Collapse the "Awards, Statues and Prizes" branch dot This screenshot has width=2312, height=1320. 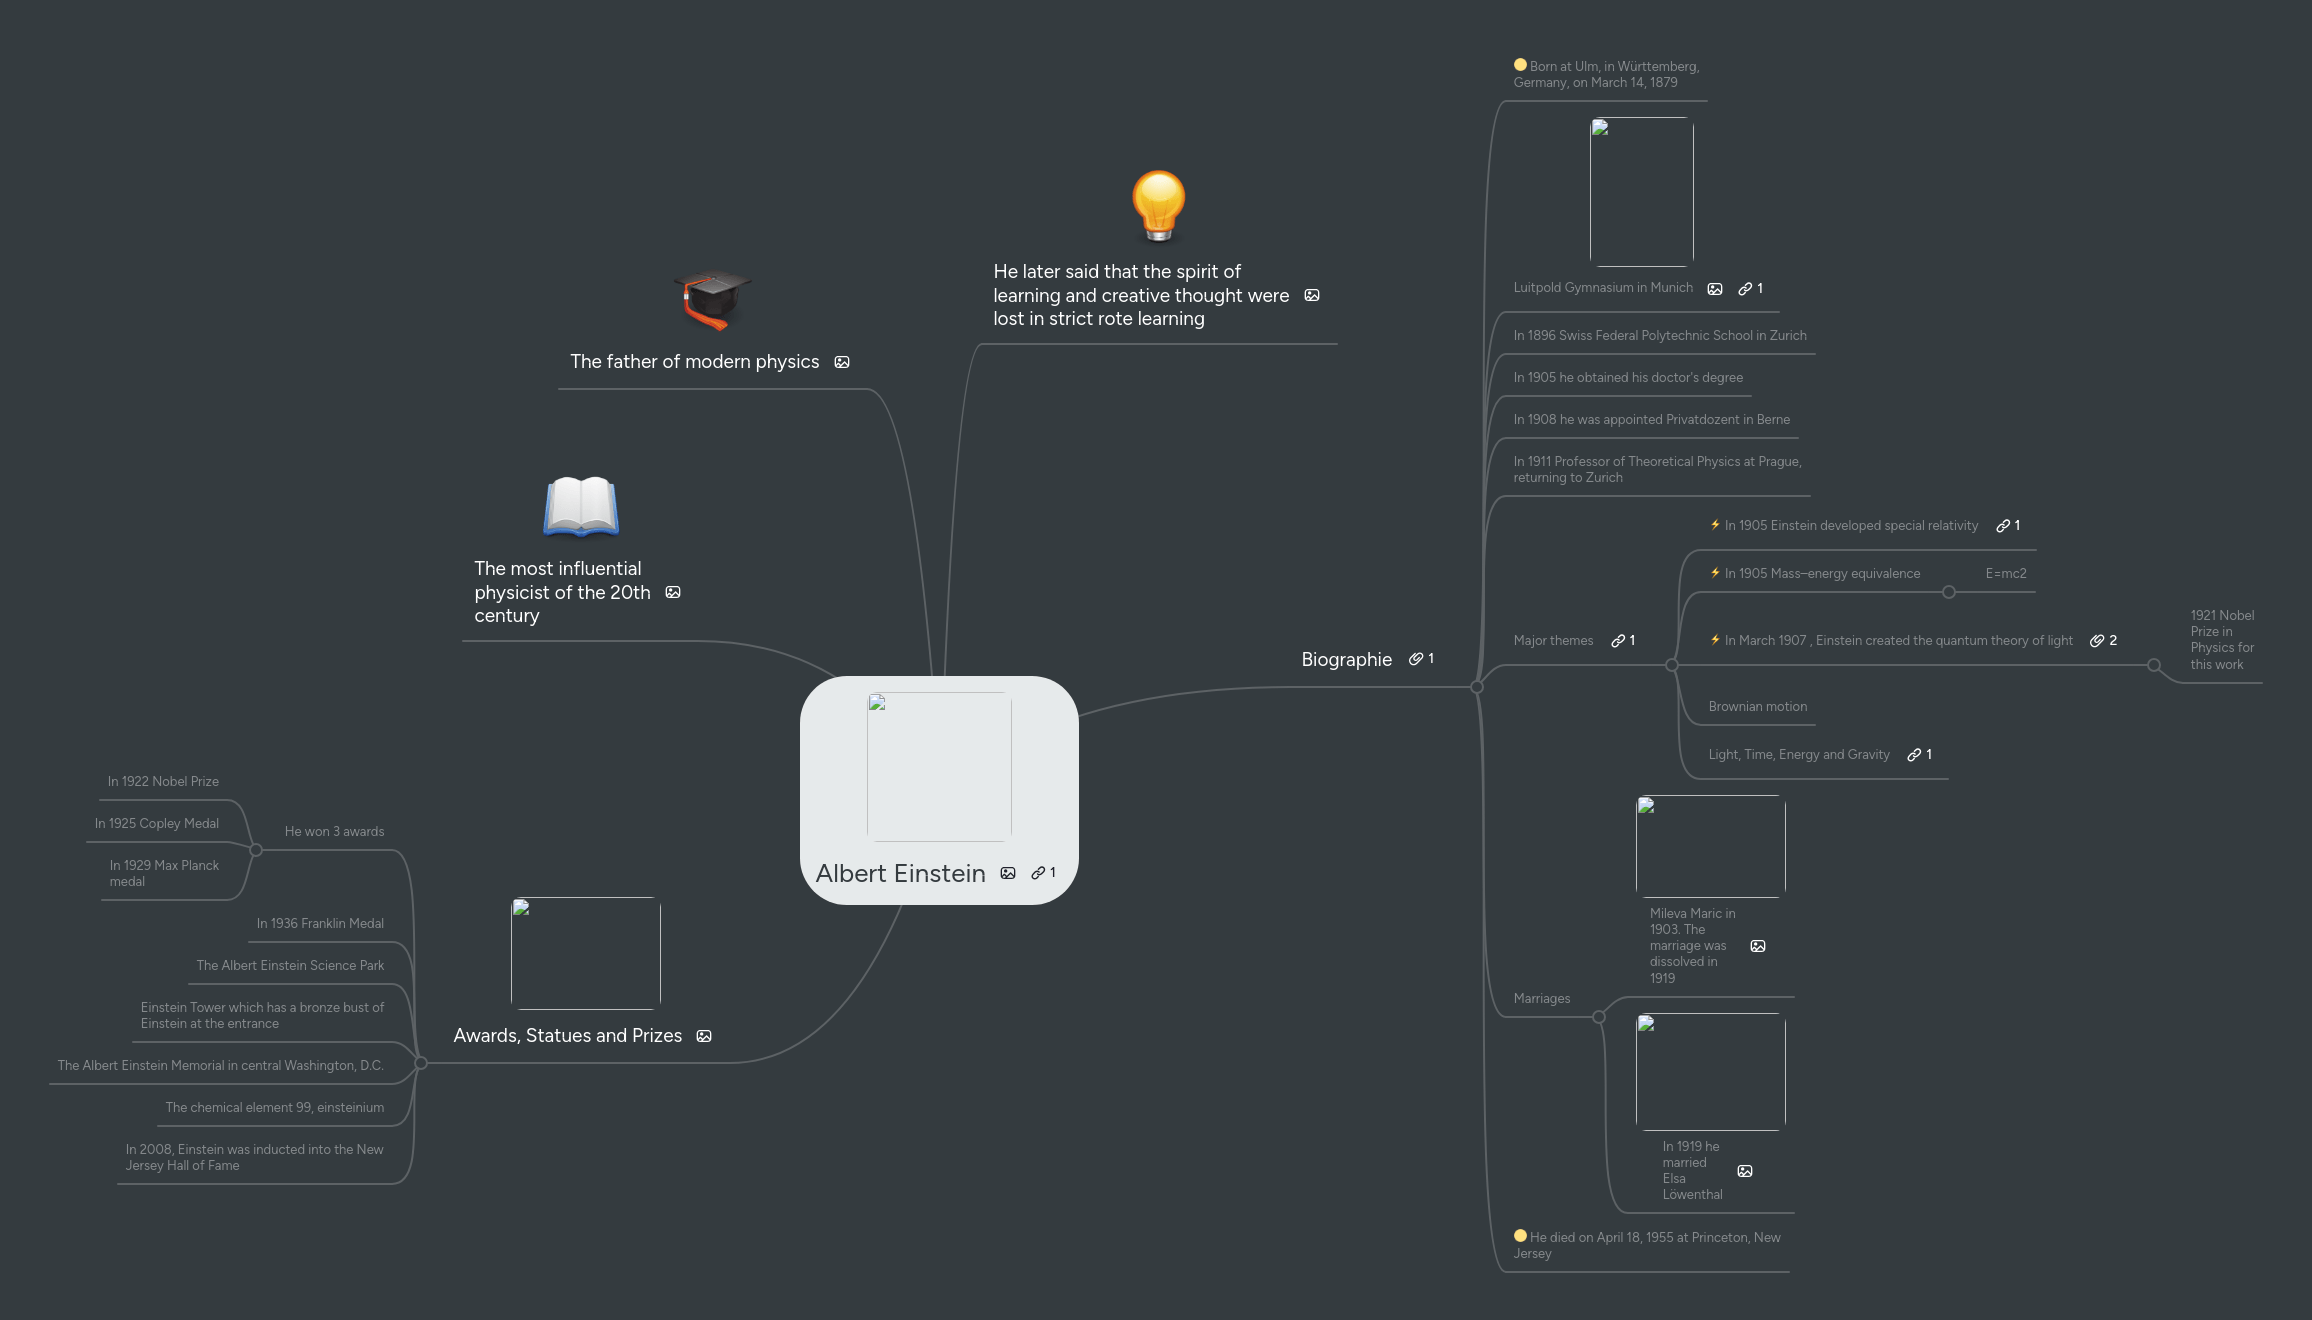pos(421,1064)
